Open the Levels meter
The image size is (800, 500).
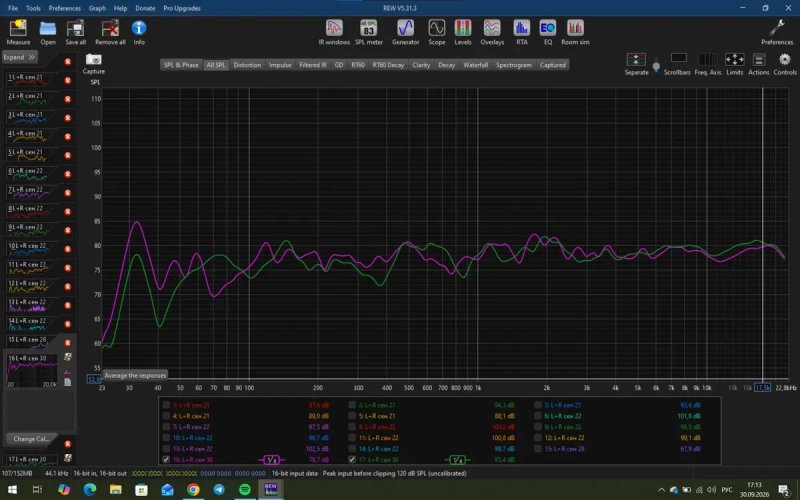(x=463, y=32)
